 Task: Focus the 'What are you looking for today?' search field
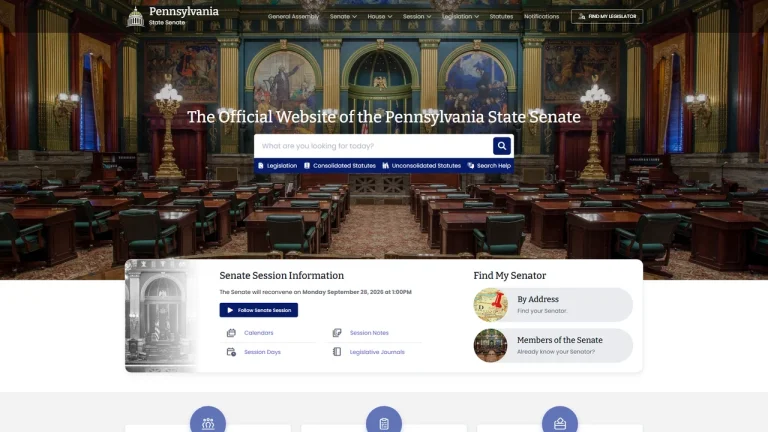pos(373,146)
